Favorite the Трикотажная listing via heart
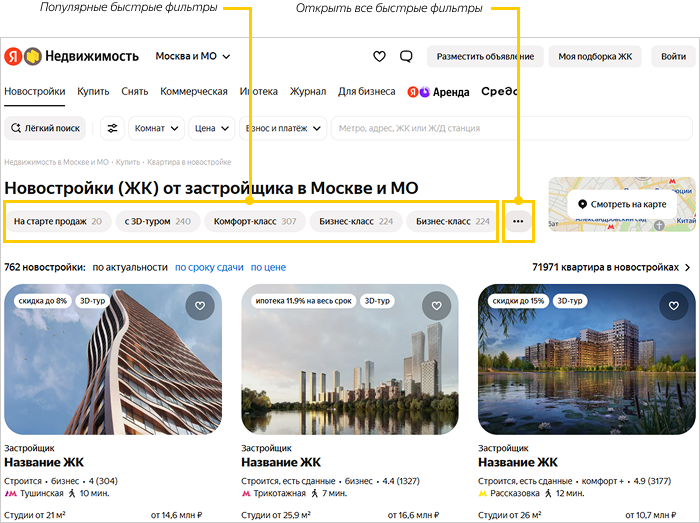Viewport: 700px width, 523px height. [x=437, y=306]
